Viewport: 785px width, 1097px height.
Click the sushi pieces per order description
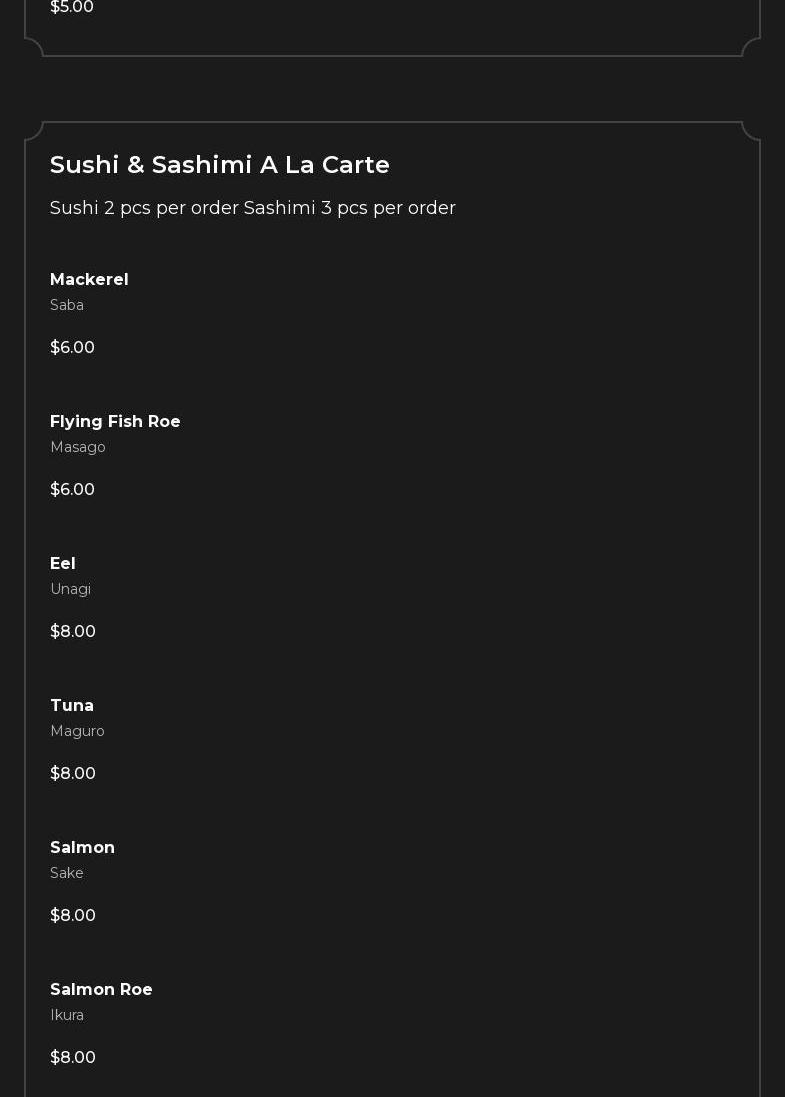(x=253, y=208)
